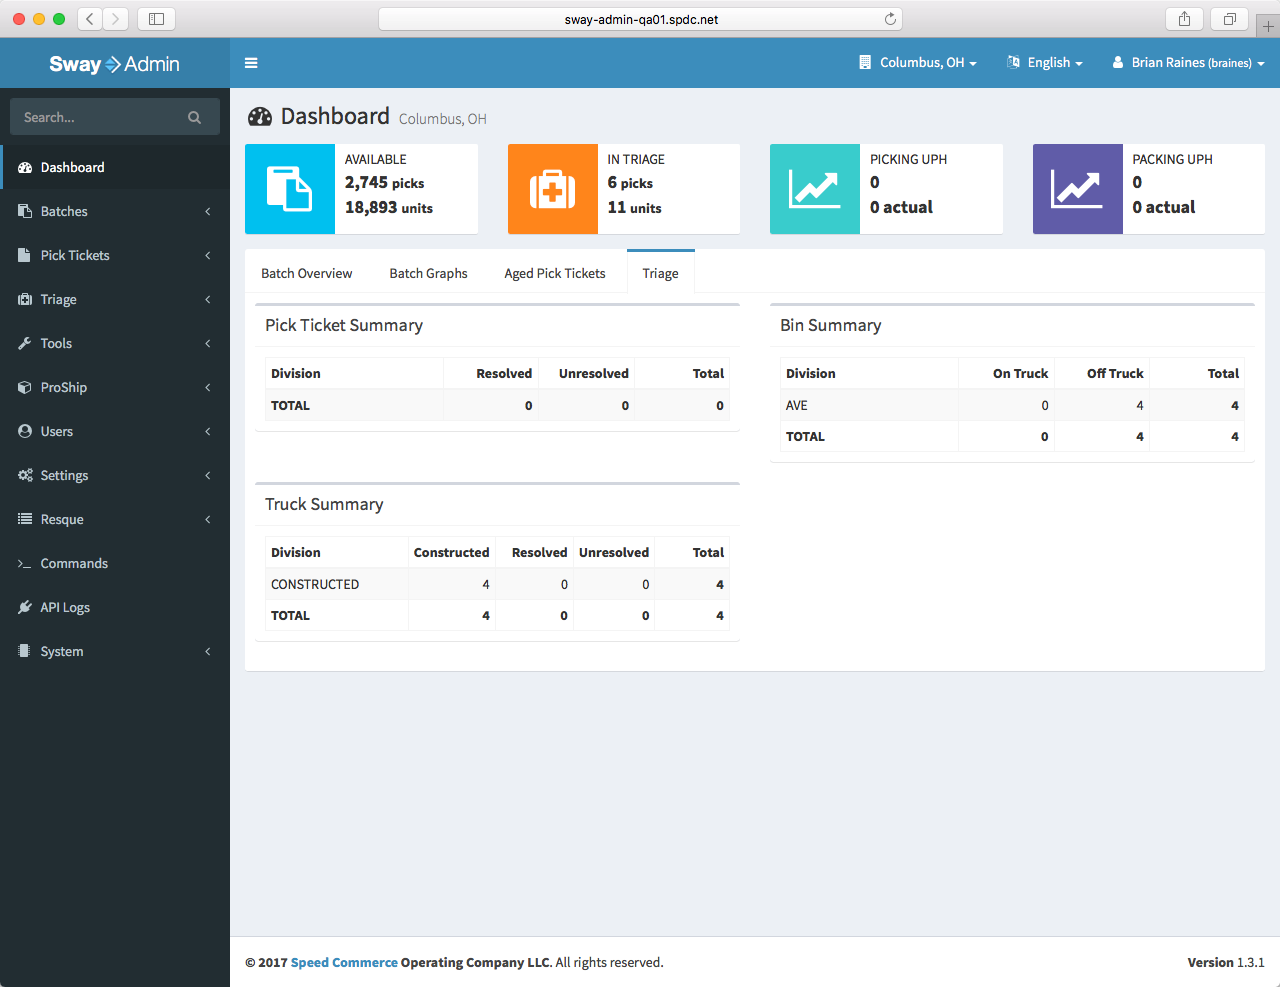Screen dimensions: 1280x987
Task: Click the 2,745 picks value
Action: (385, 182)
